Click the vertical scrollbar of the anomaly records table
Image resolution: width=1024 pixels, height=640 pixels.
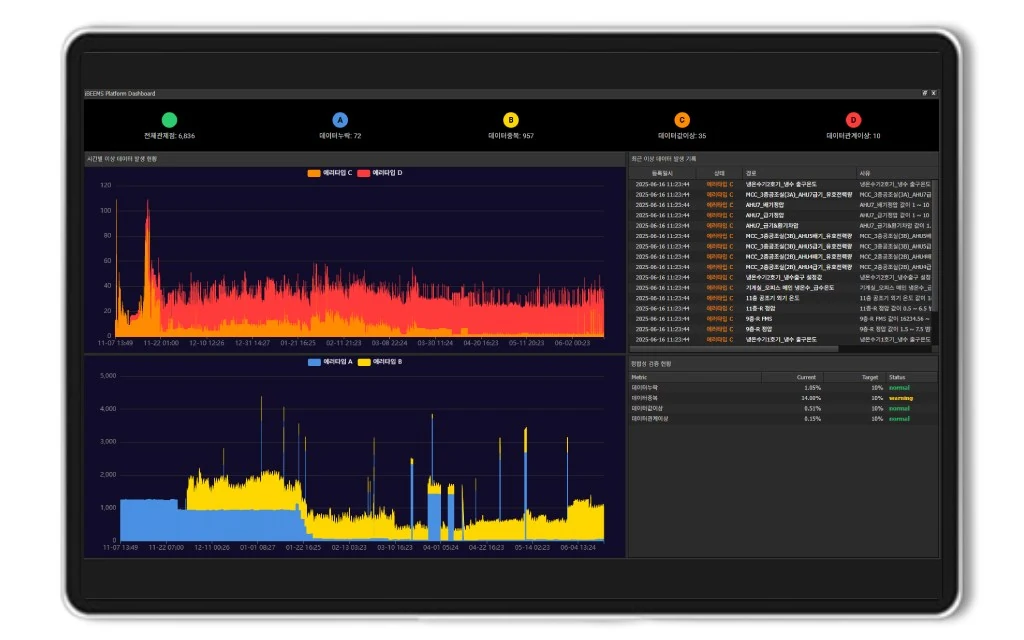(935, 246)
